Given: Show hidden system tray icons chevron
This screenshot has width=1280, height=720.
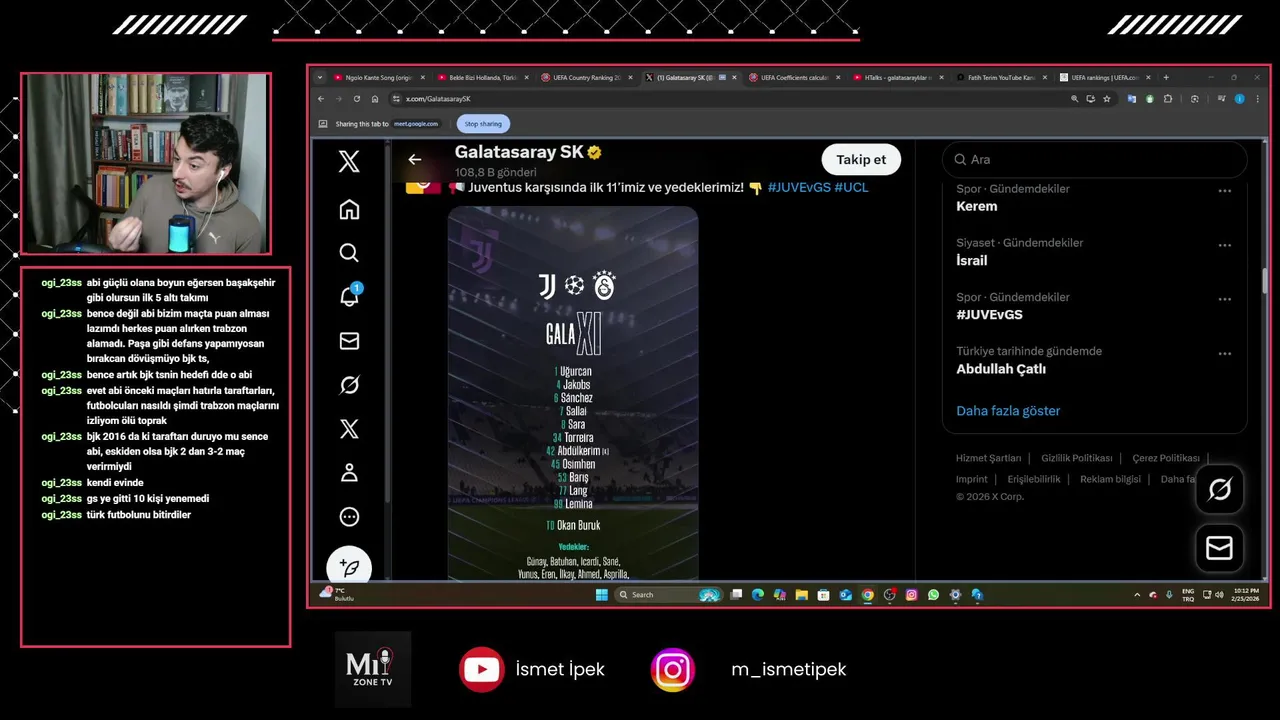Looking at the screenshot, I should 1137,595.
